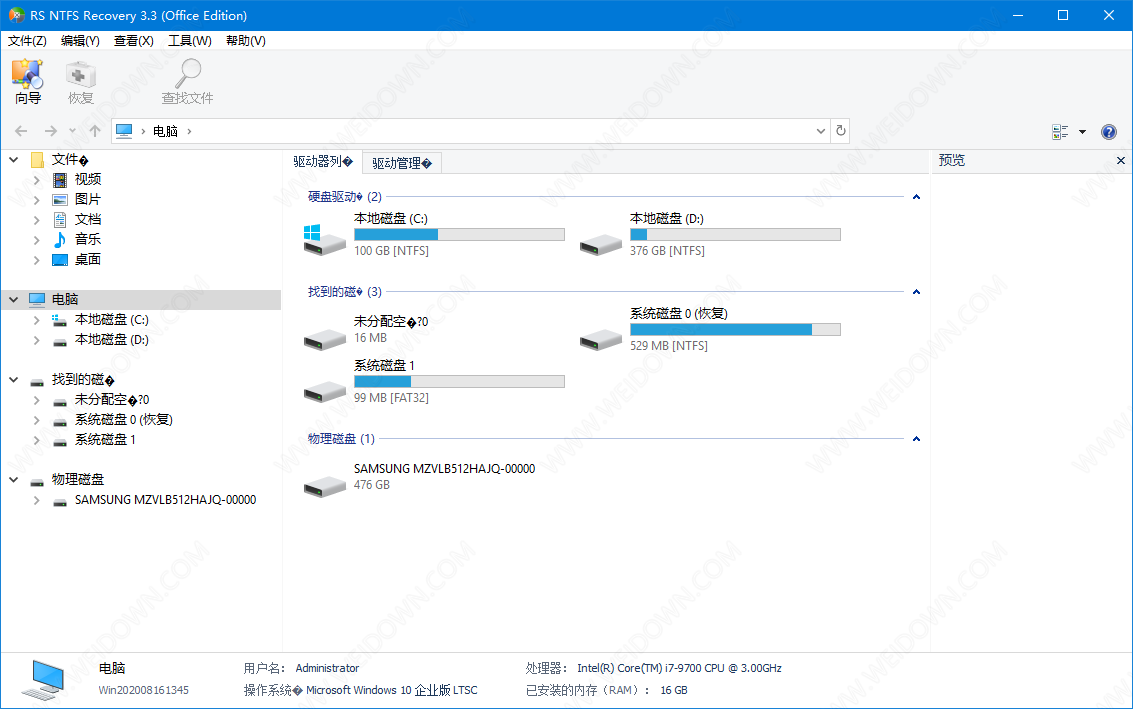Click the 恢复 recovery toolbar icon

coord(80,81)
